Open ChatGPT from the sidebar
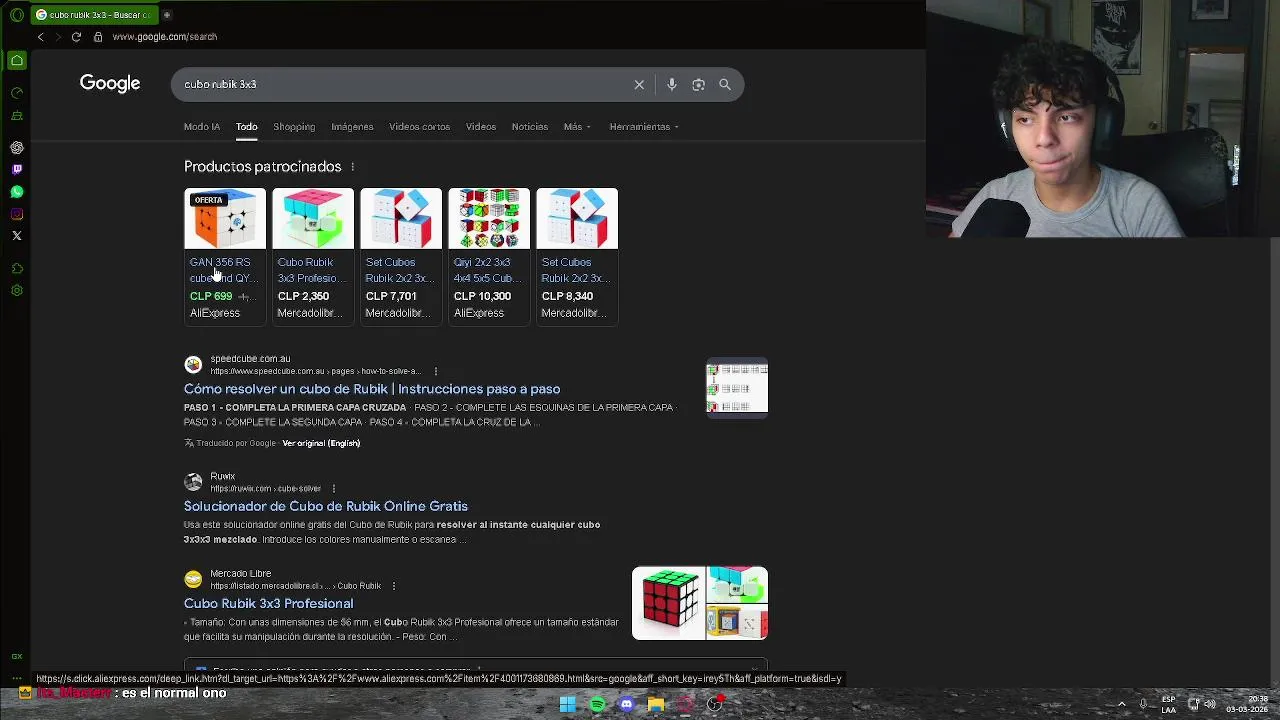Image resolution: width=1280 pixels, height=720 pixels. pos(17,147)
